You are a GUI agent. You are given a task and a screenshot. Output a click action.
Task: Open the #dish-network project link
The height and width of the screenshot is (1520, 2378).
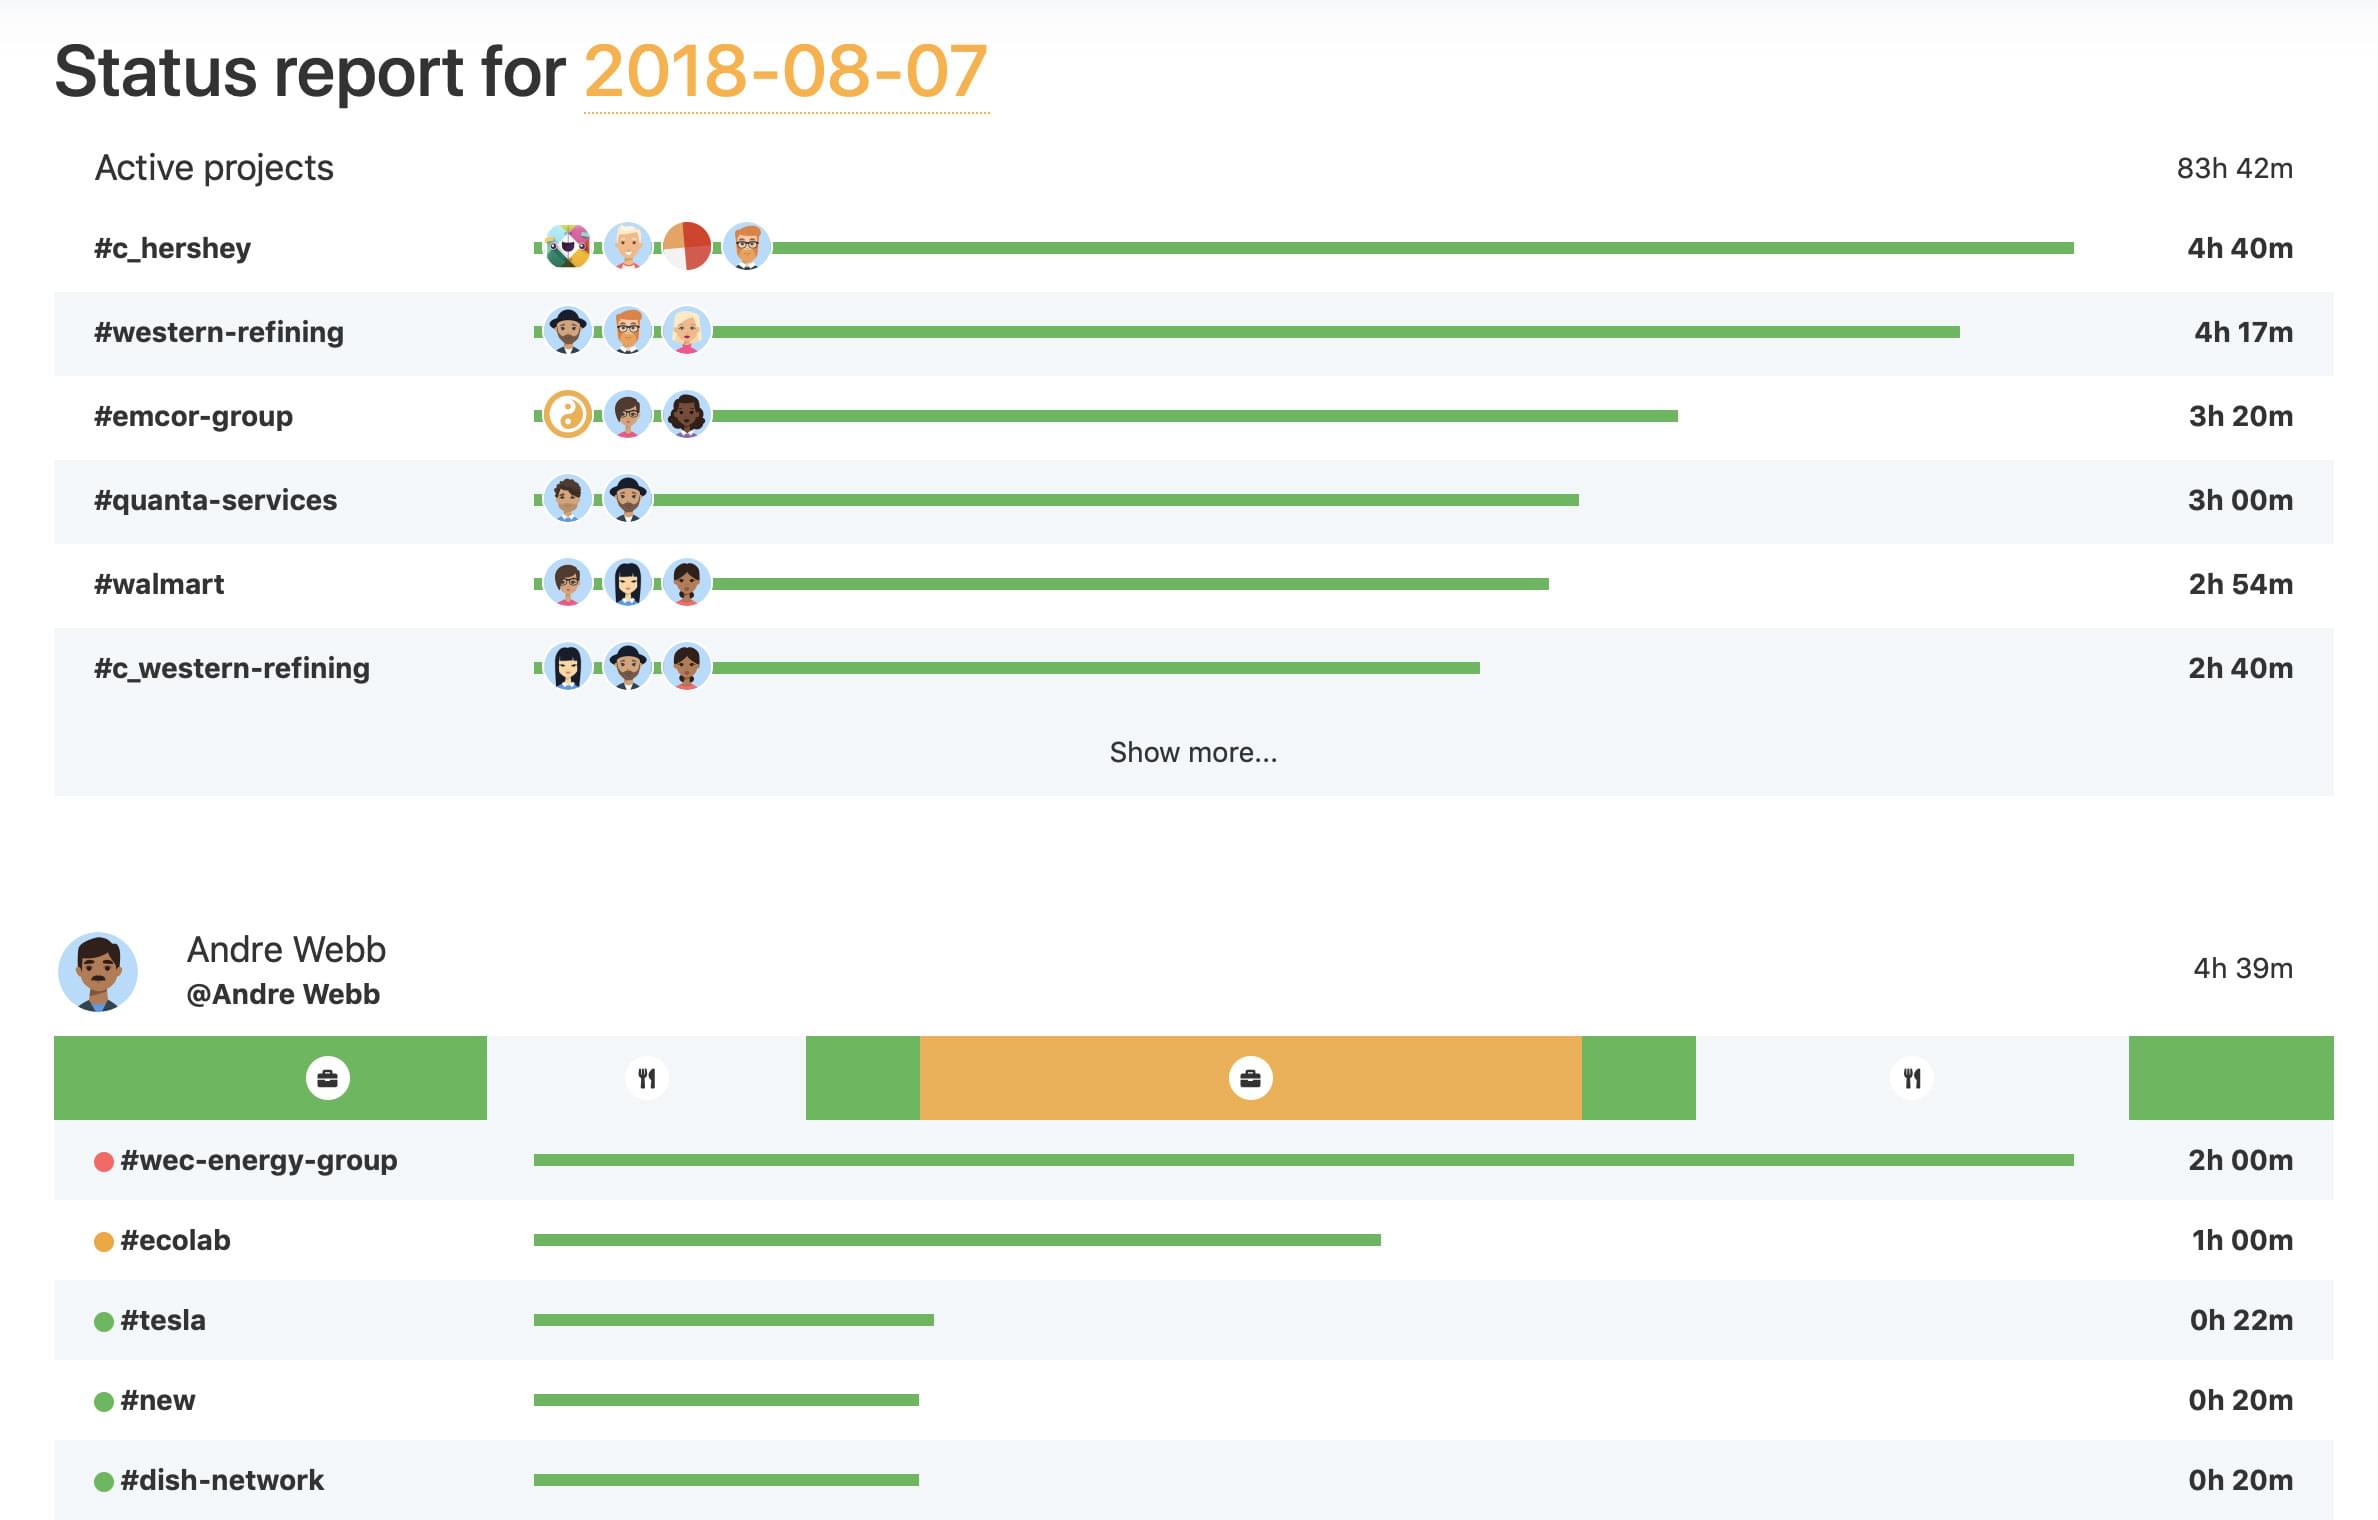click(222, 1479)
